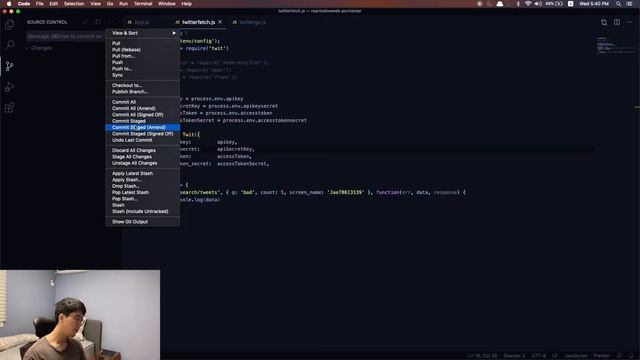The image size is (640, 360).
Task: Select the Source Control activity bar icon
Action: (x=9, y=66)
